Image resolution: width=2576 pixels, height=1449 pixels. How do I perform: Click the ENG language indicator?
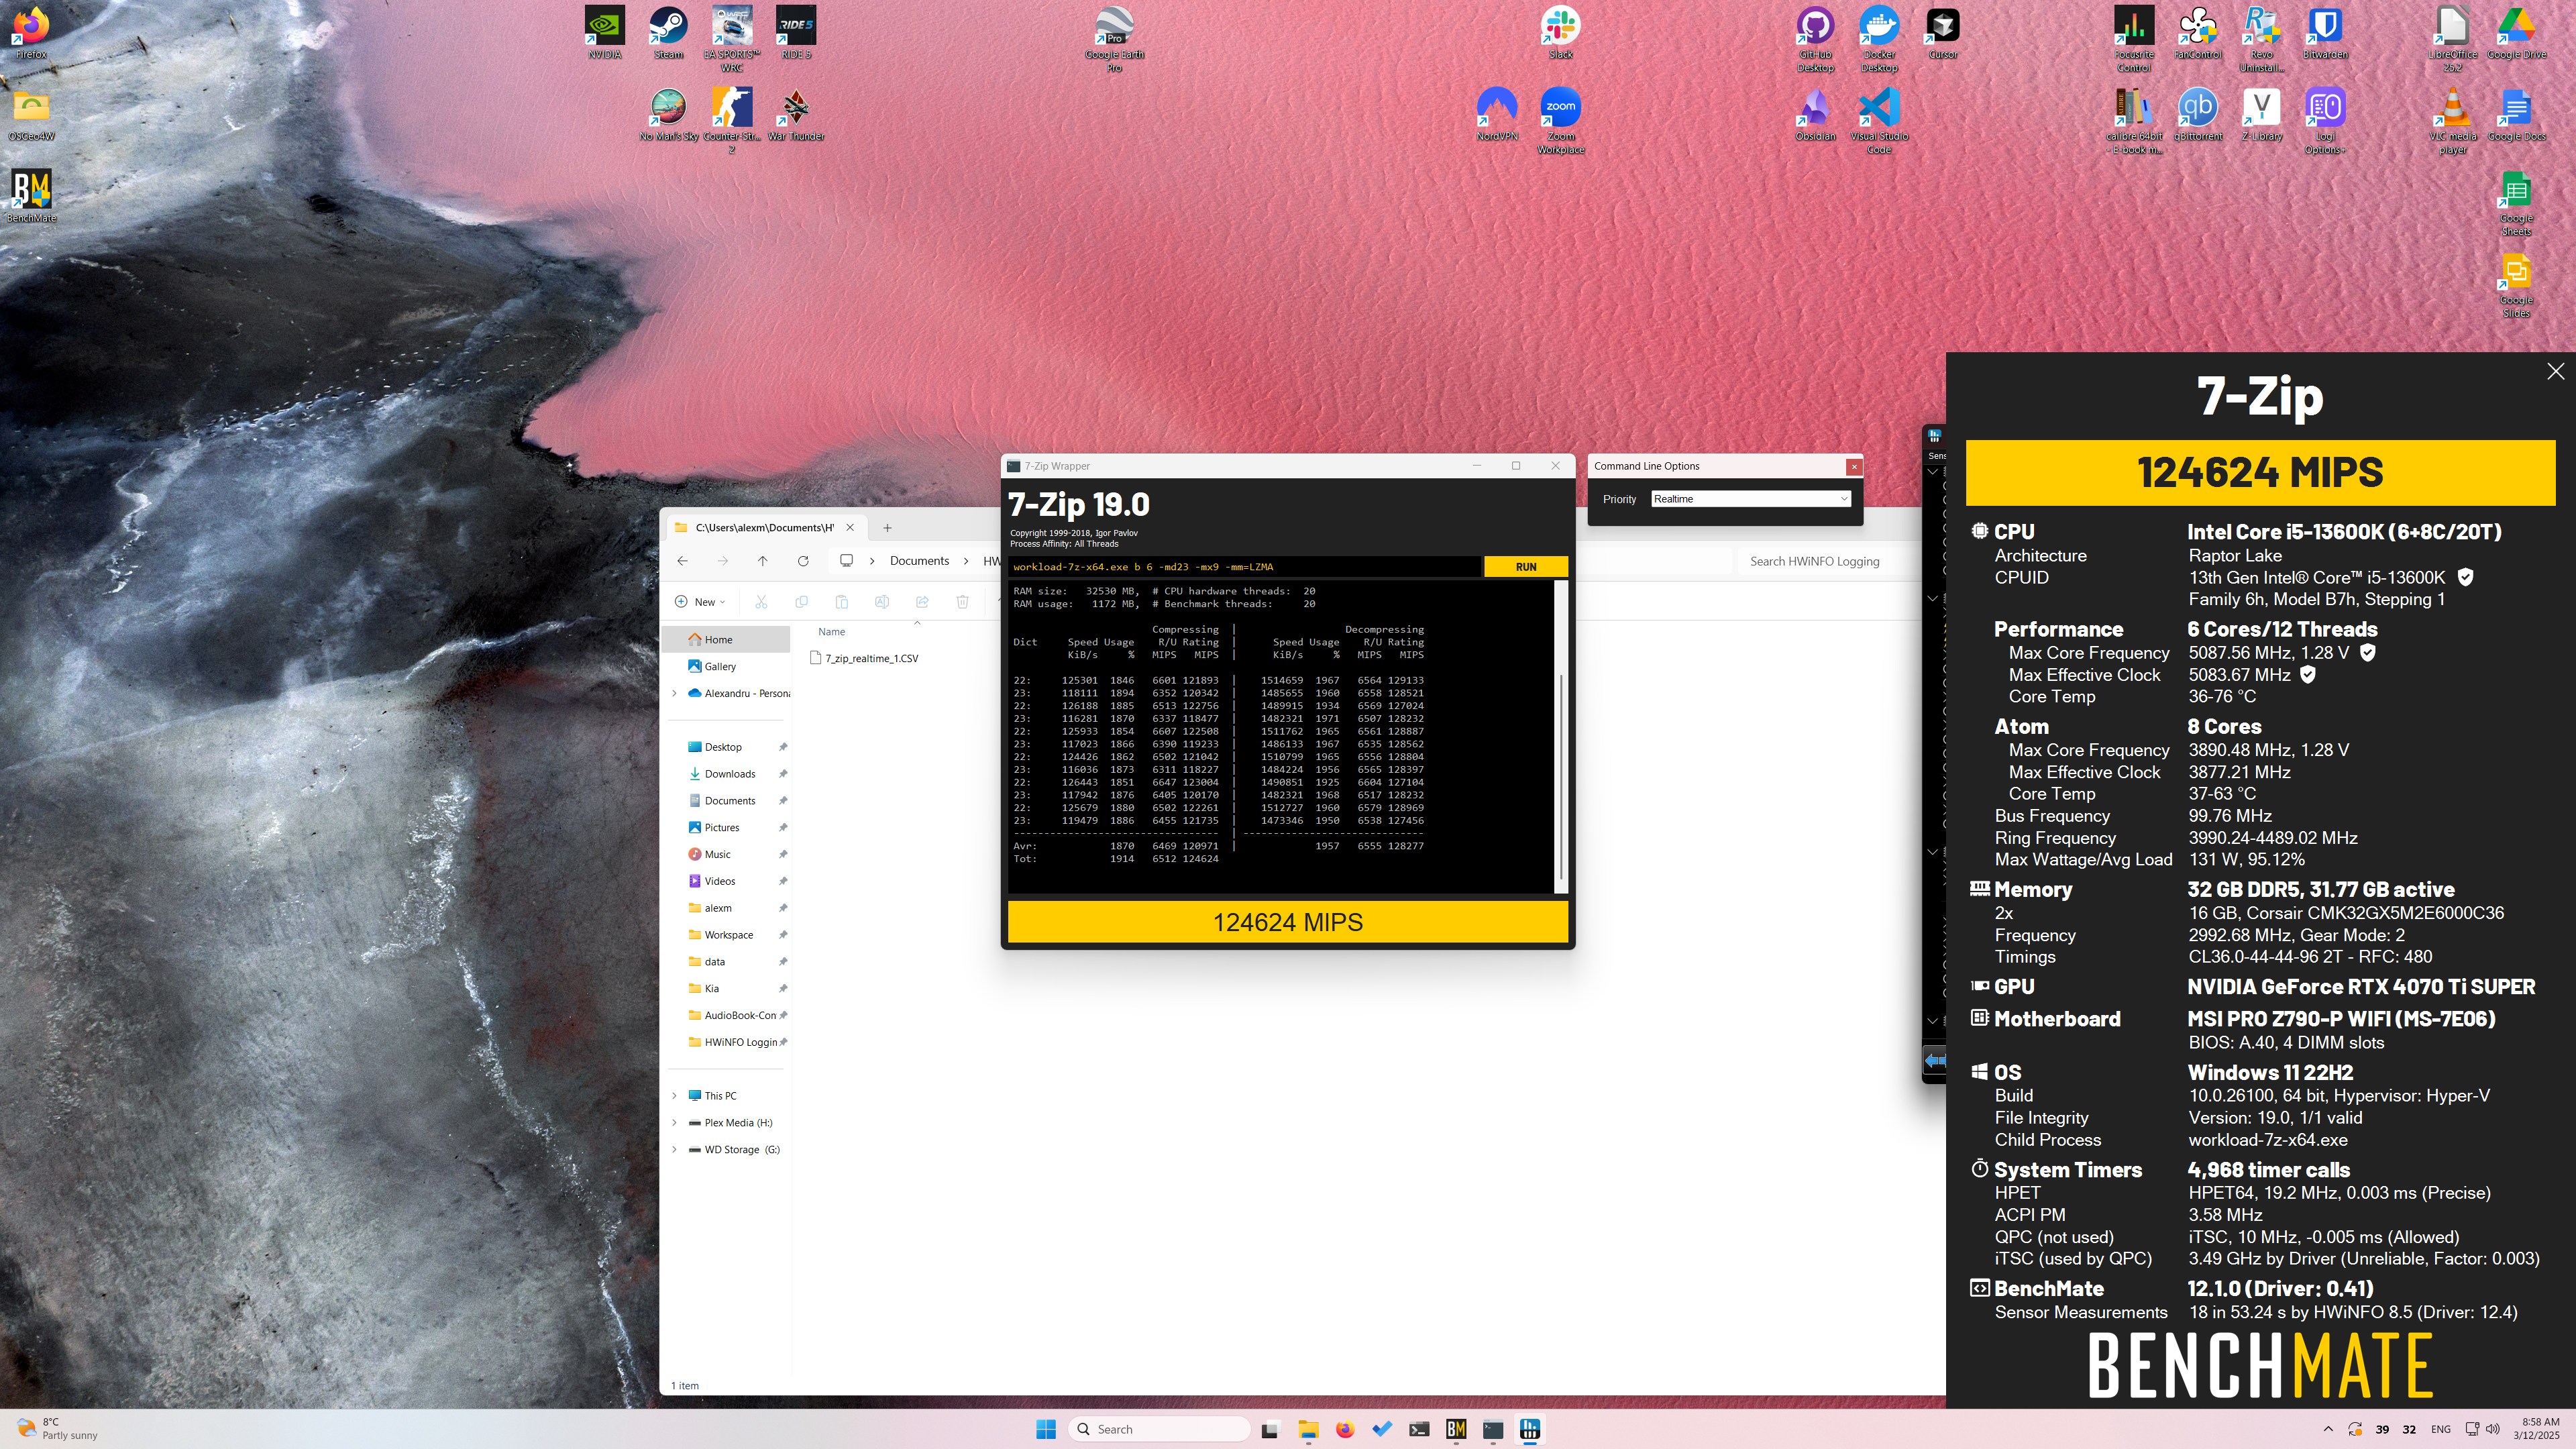tap(2441, 1430)
